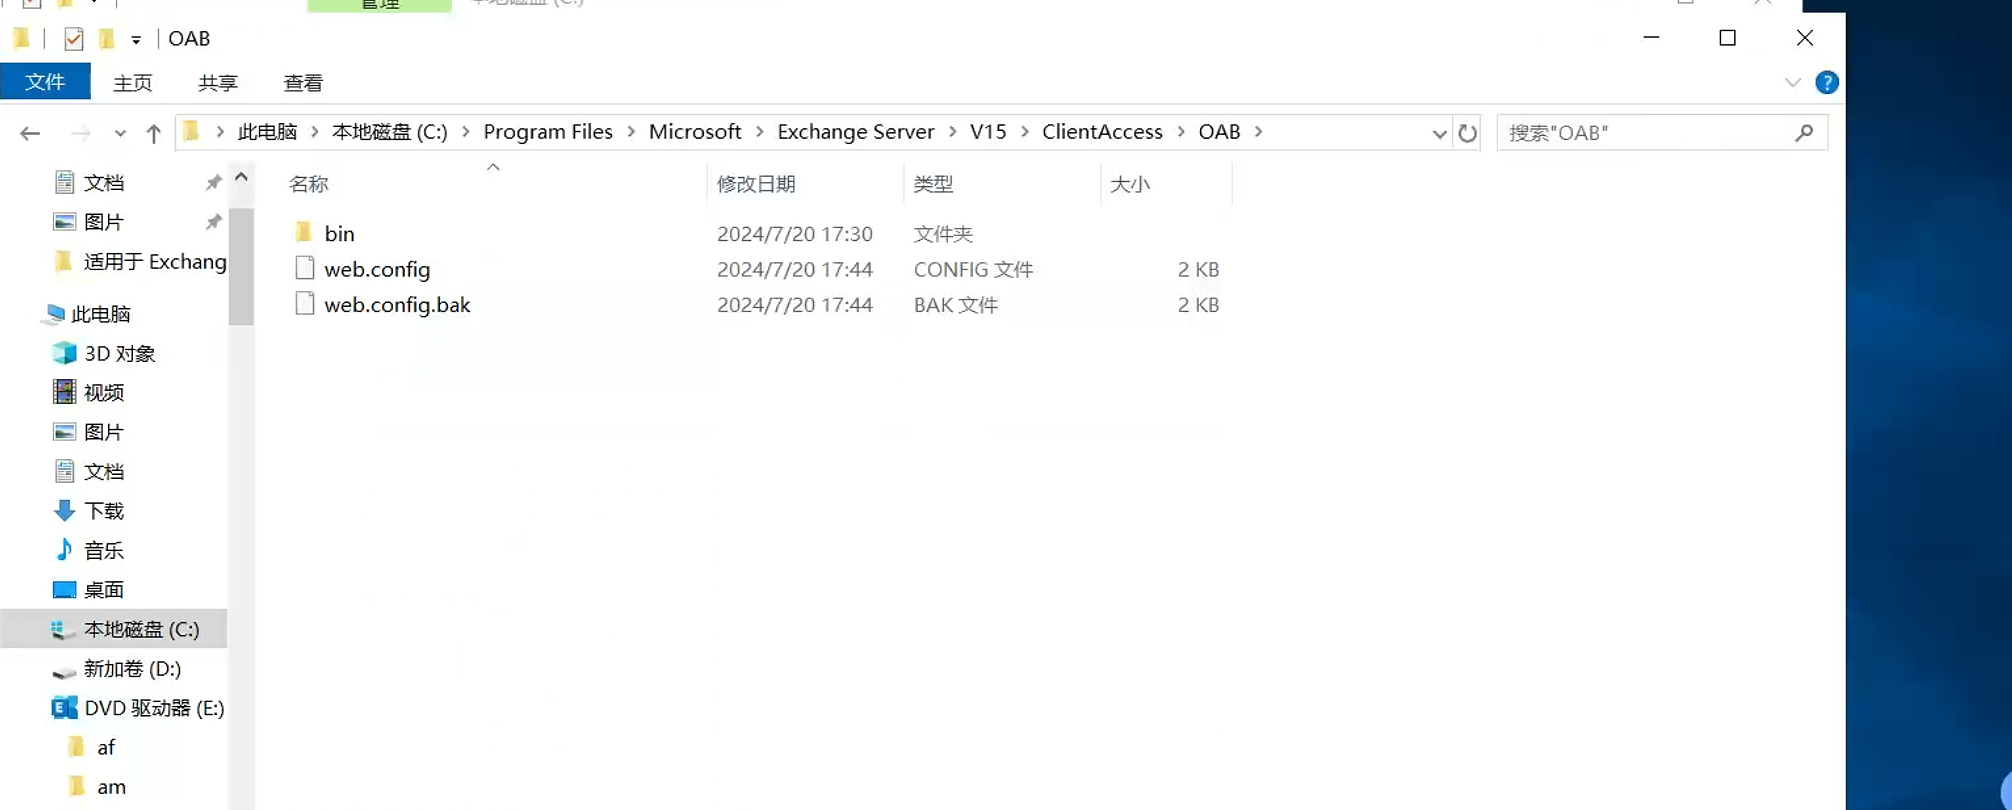This screenshot has width=2012, height=810.
Task: Sort files by 类型 column header
Action: [933, 184]
